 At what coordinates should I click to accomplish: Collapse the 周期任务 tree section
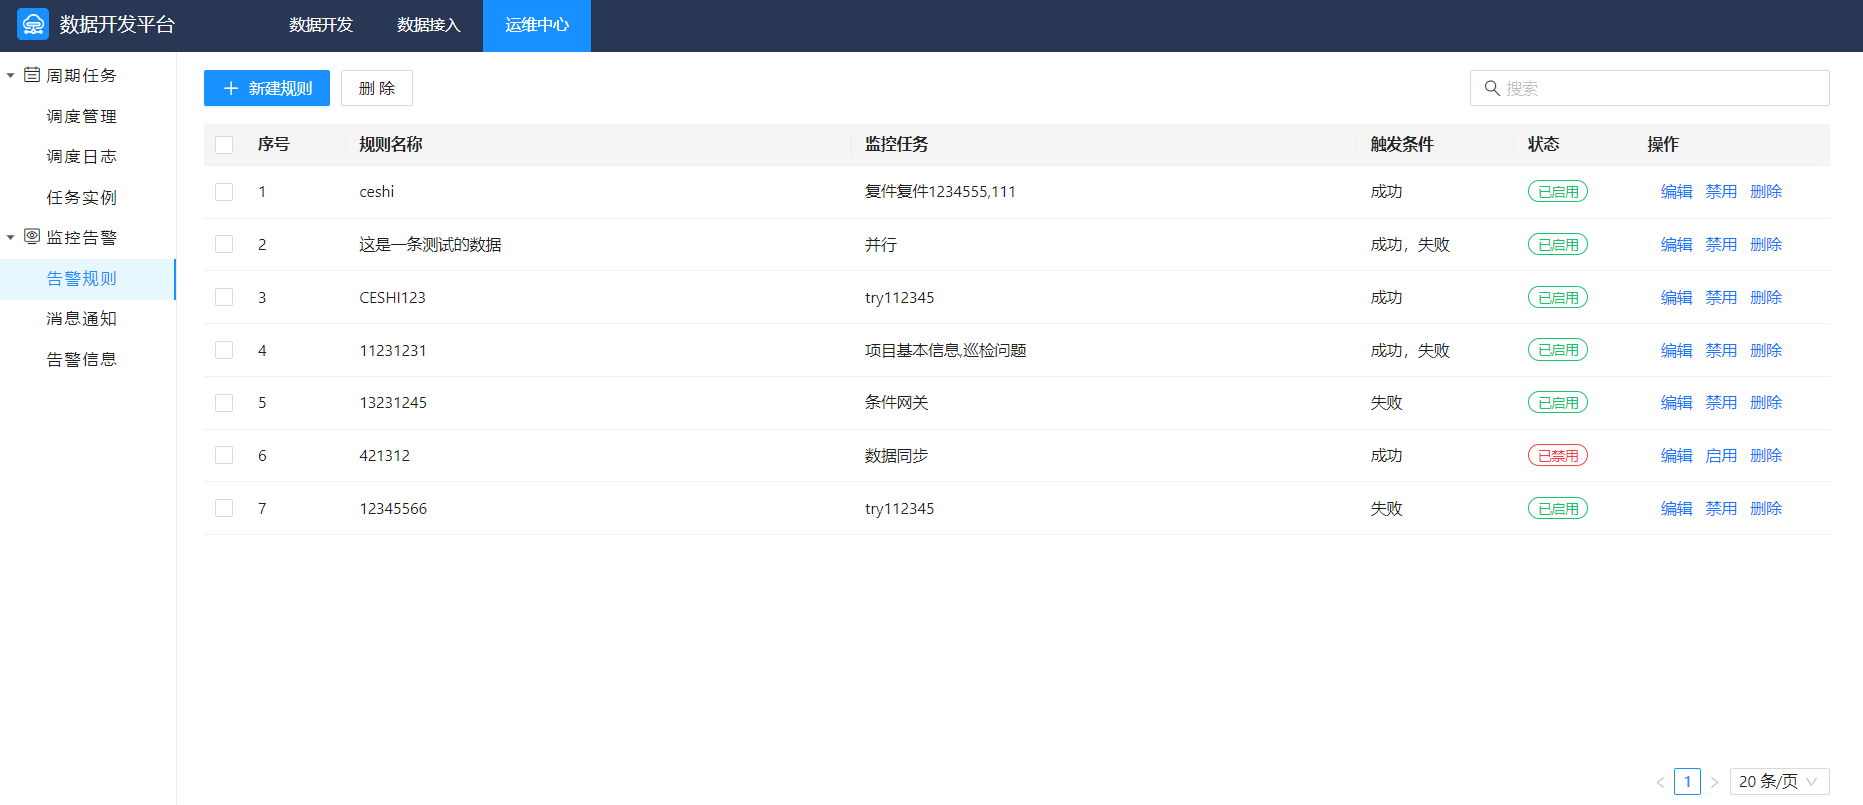(11, 76)
